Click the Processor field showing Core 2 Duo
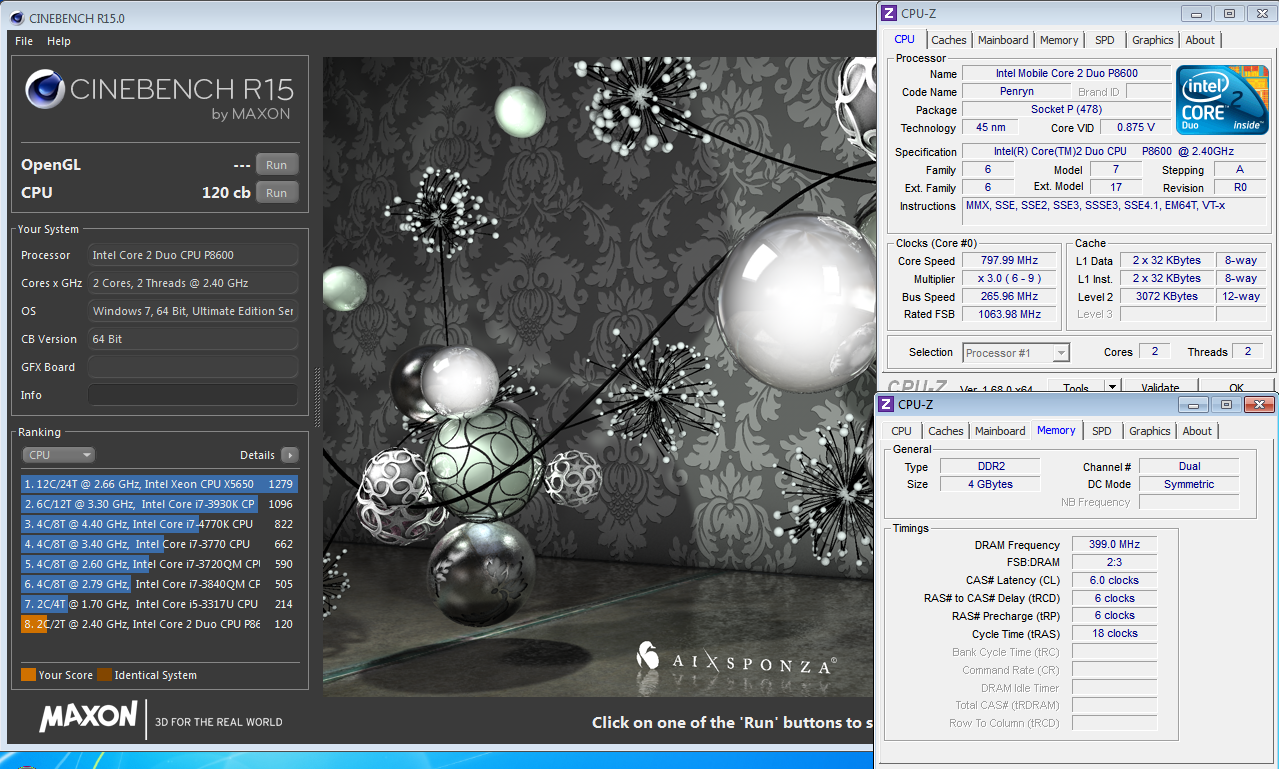The image size is (1279, 769). pyautogui.click(x=193, y=255)
